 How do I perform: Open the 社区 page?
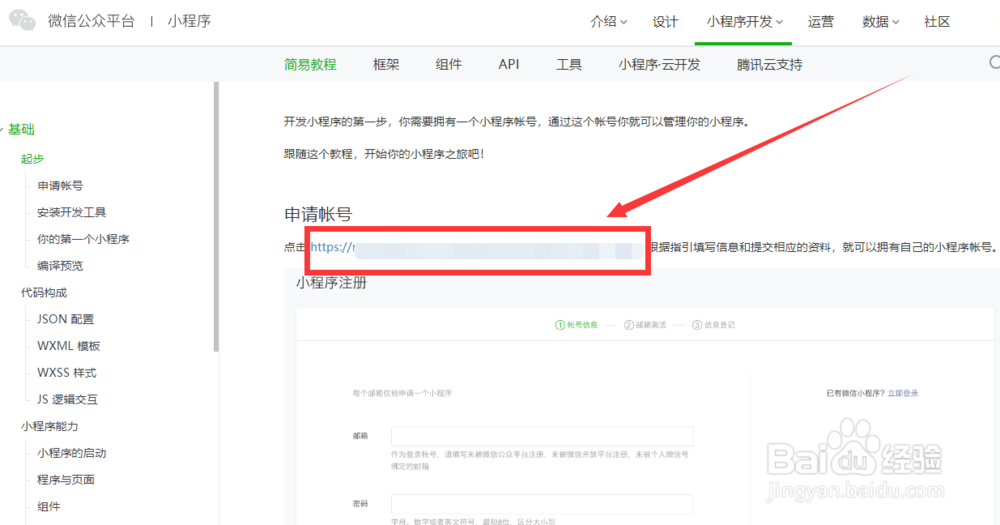[937, 22]
